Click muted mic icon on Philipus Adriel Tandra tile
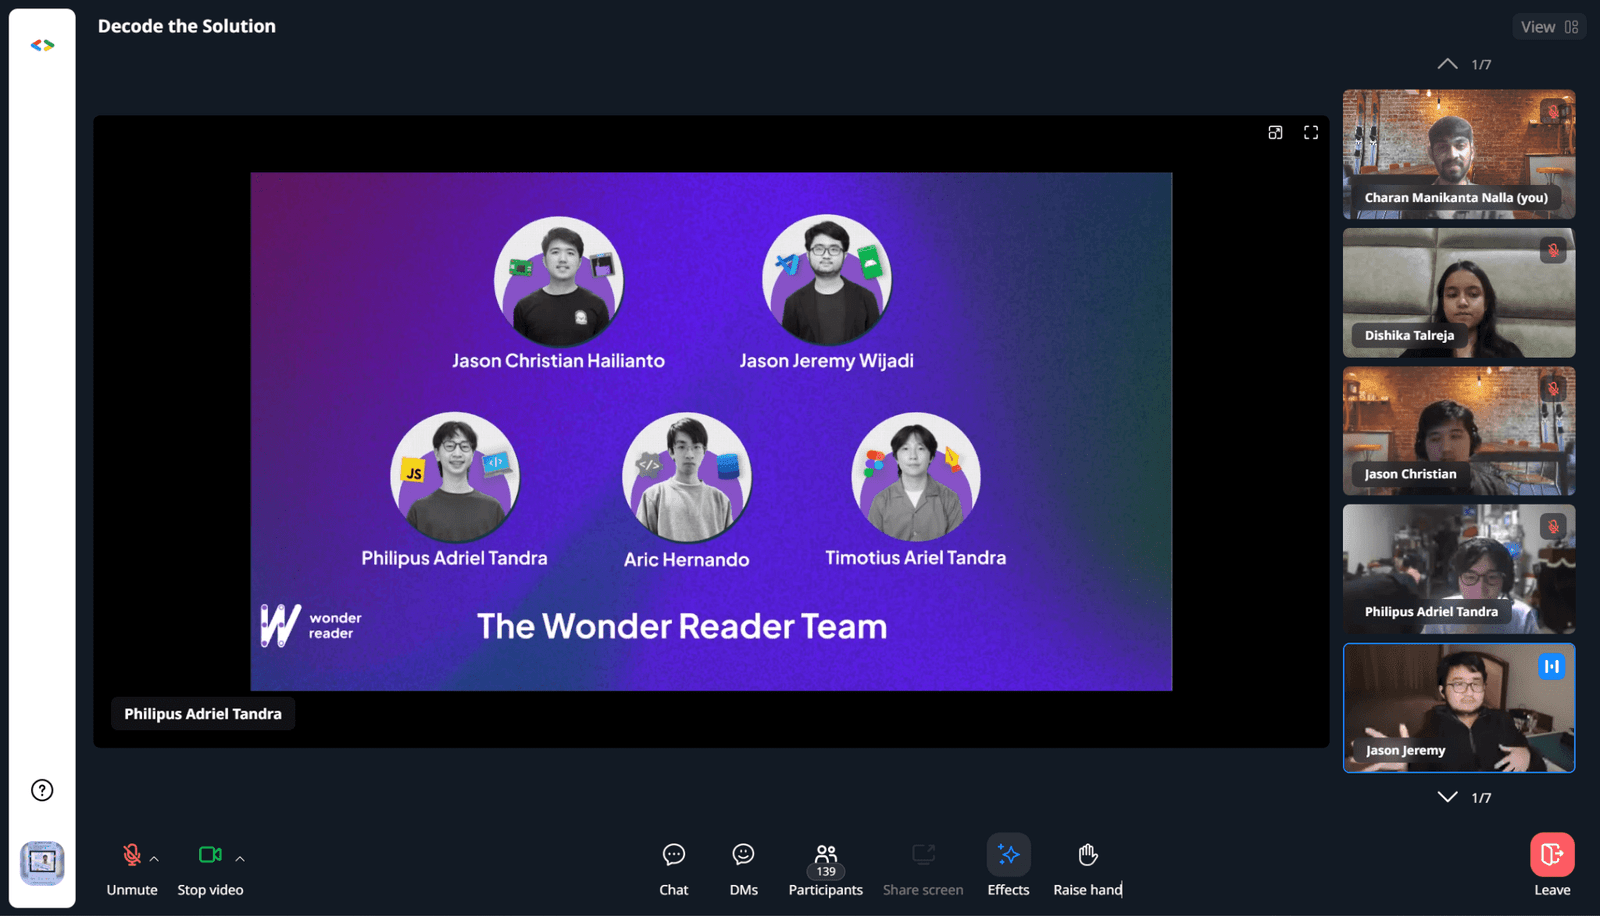1600x916 pixels. coord(1553,526)
